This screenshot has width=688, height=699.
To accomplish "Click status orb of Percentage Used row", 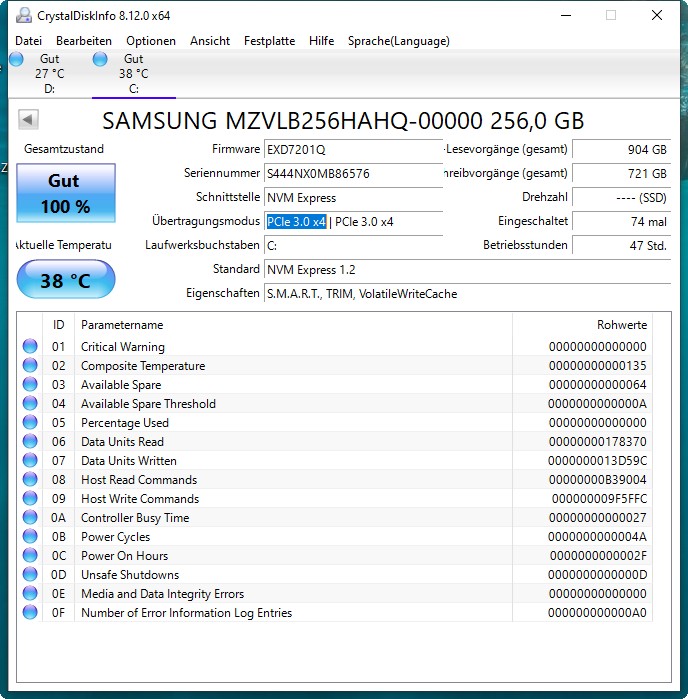I will click(30, 422).
